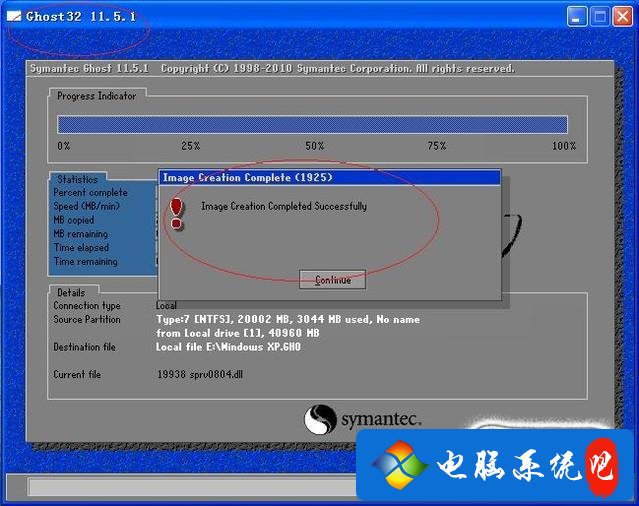
Task: Click the "Percent complete" label
Action: click(90, 192)
